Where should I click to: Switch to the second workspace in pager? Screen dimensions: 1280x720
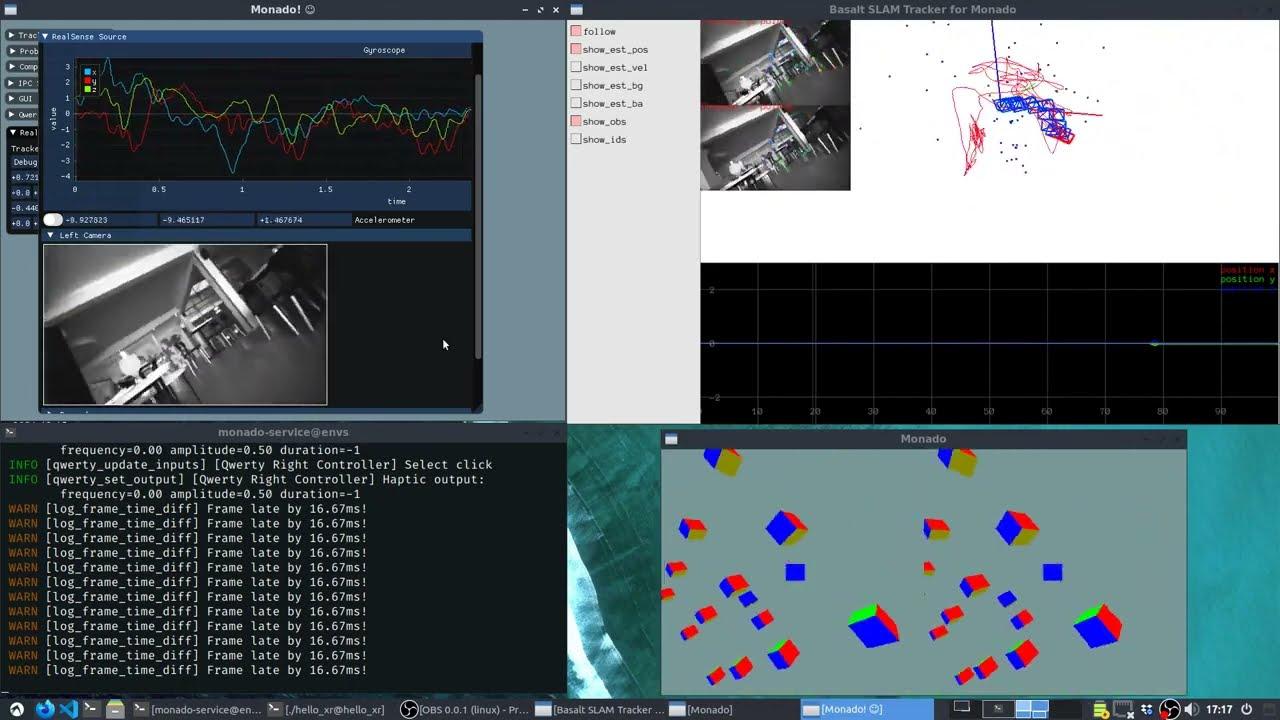[x=998, y=708]
